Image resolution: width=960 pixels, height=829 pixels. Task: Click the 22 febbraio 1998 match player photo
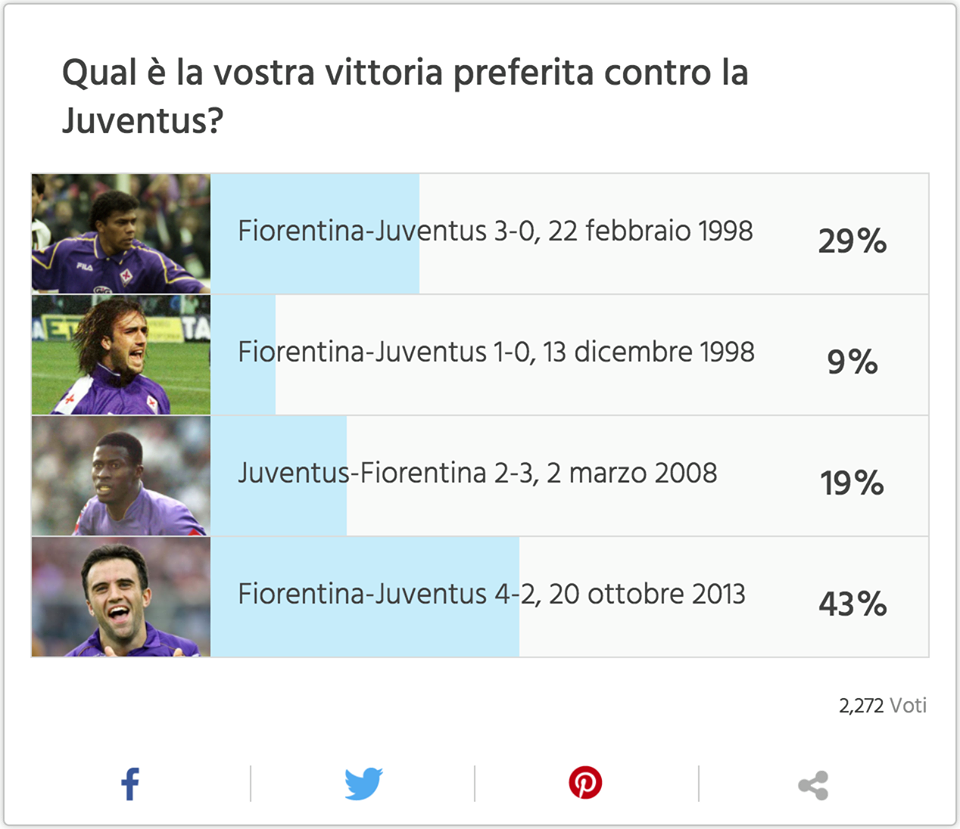[121, 234]
